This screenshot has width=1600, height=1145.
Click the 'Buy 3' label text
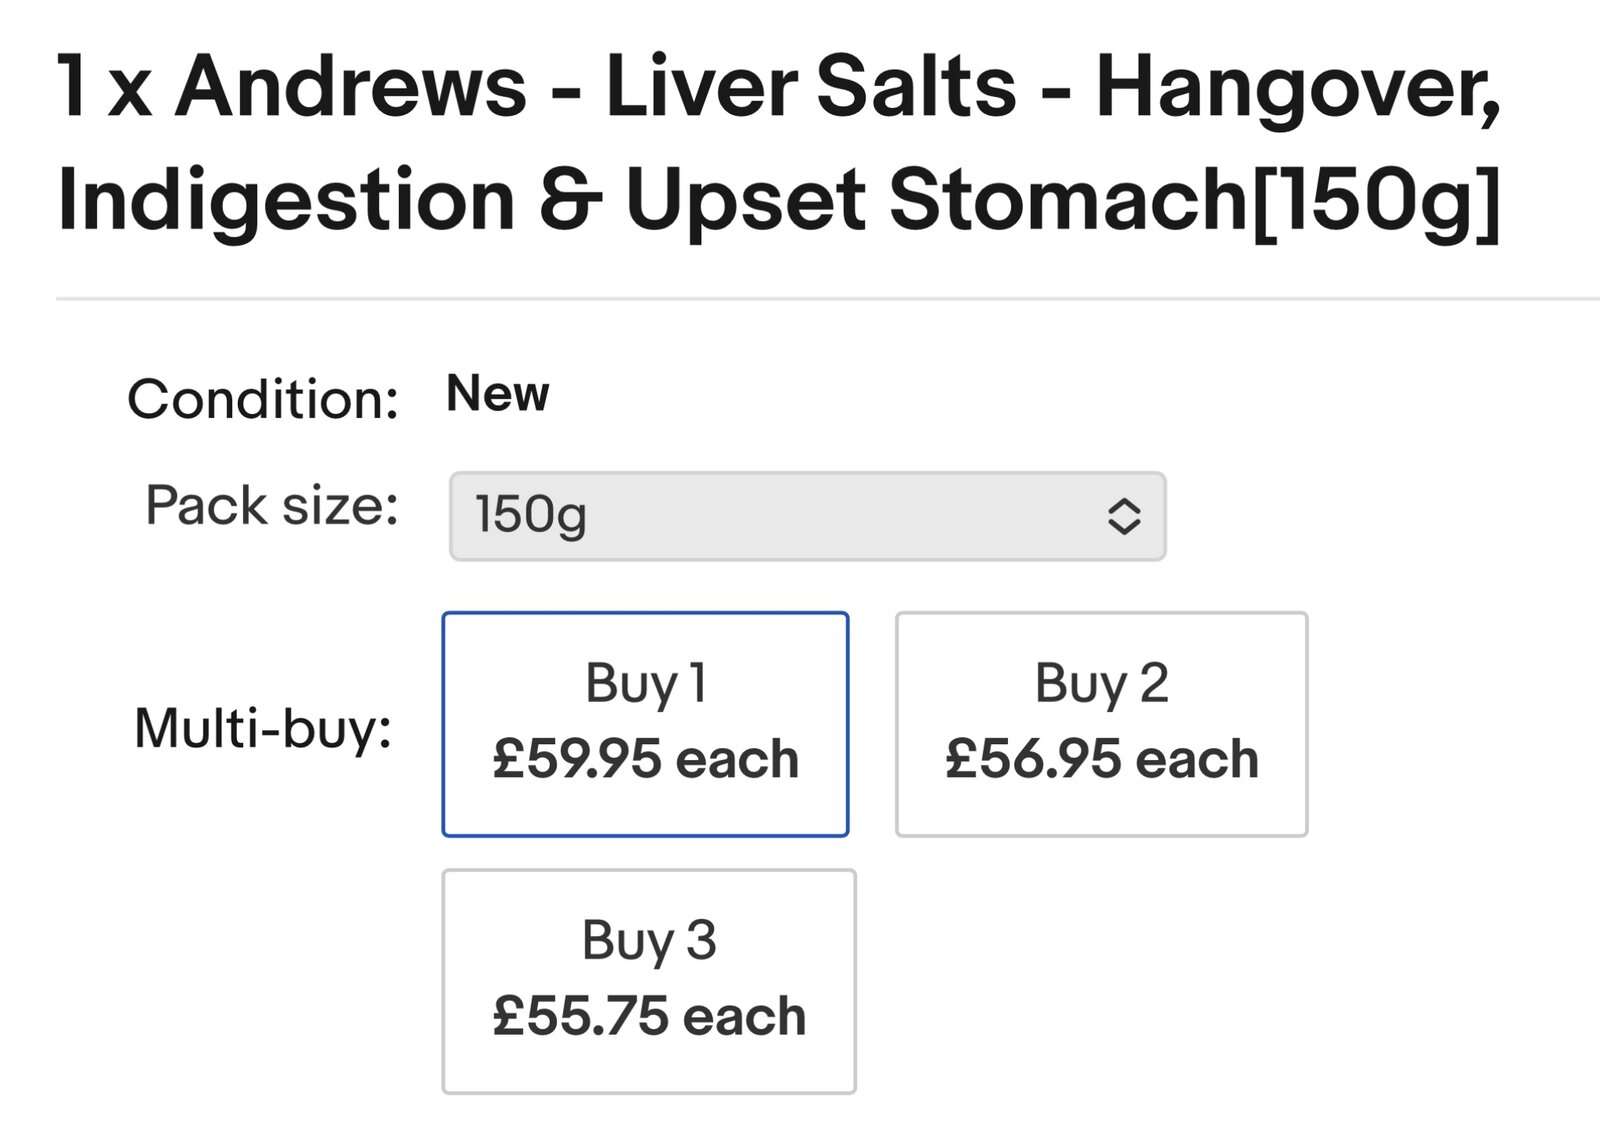tap(649, 942)
